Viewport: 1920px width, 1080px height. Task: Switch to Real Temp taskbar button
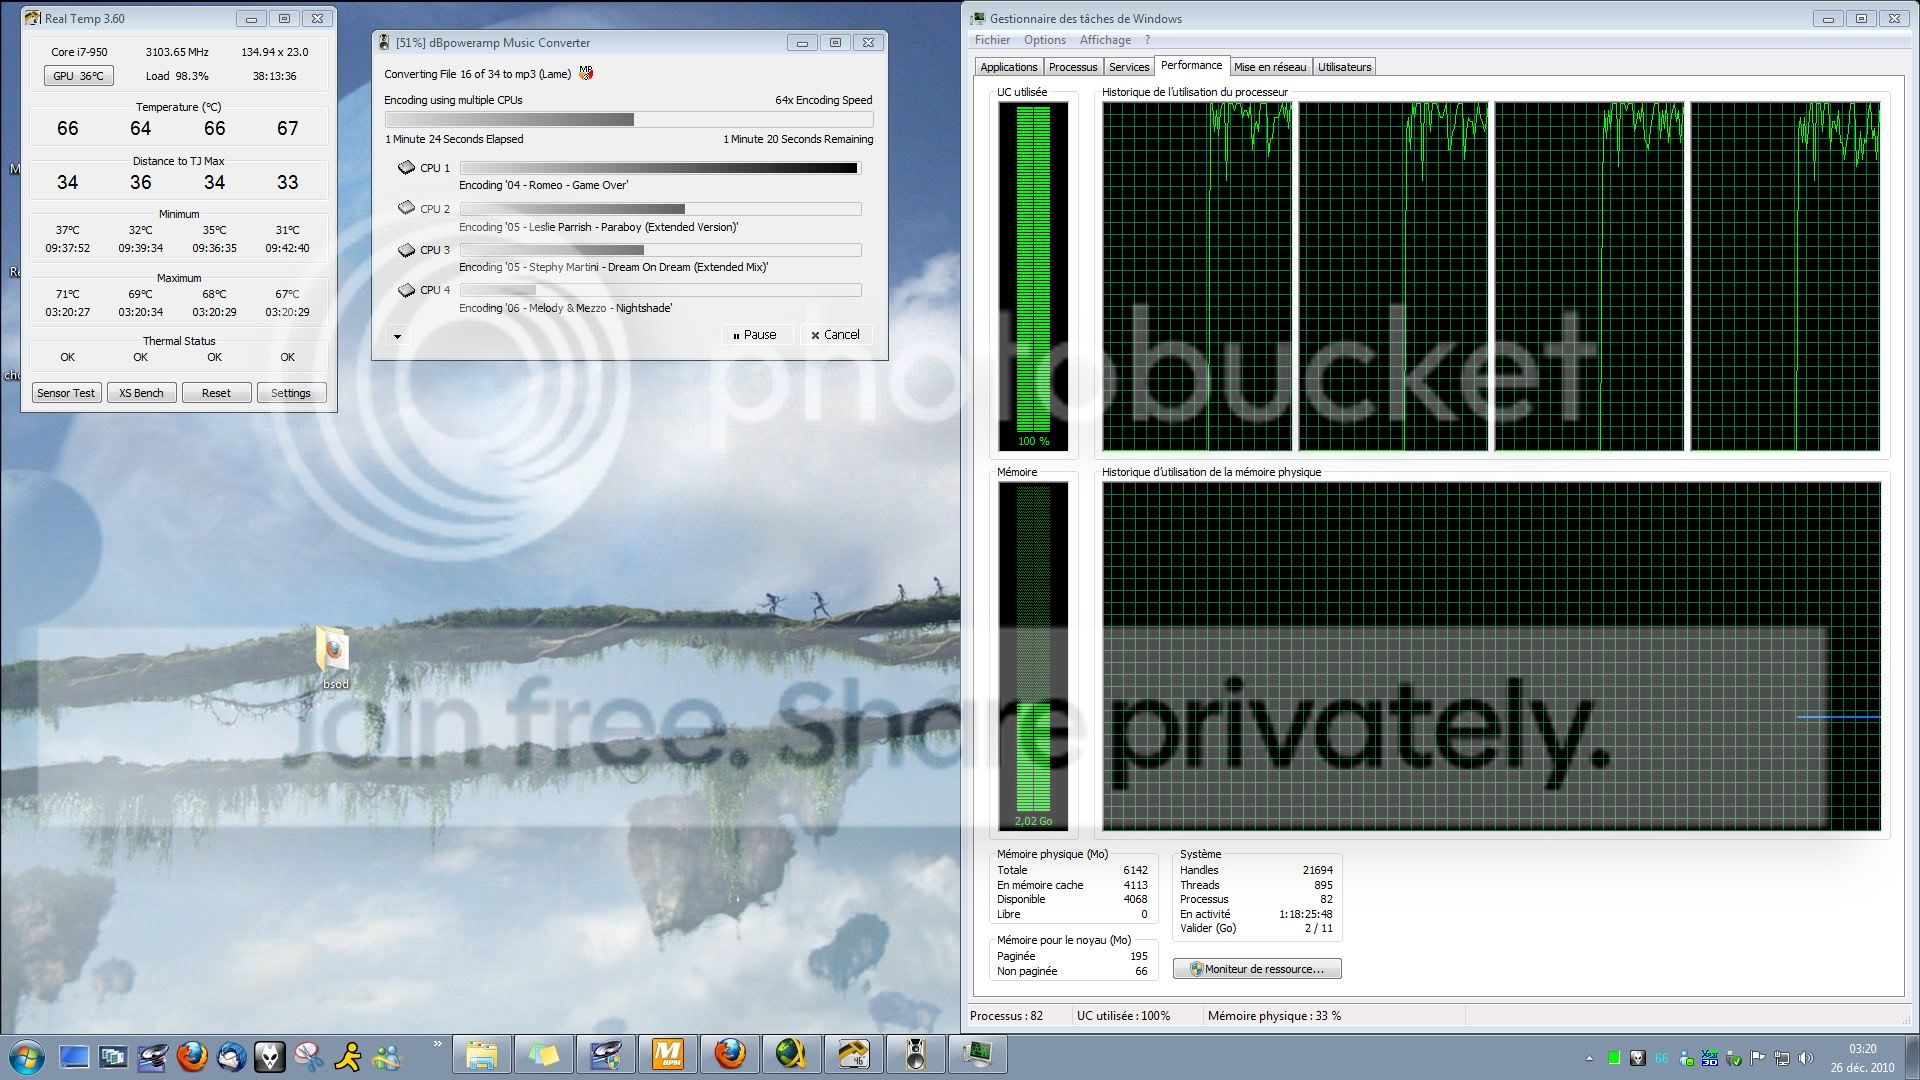tap(854, 1055)
